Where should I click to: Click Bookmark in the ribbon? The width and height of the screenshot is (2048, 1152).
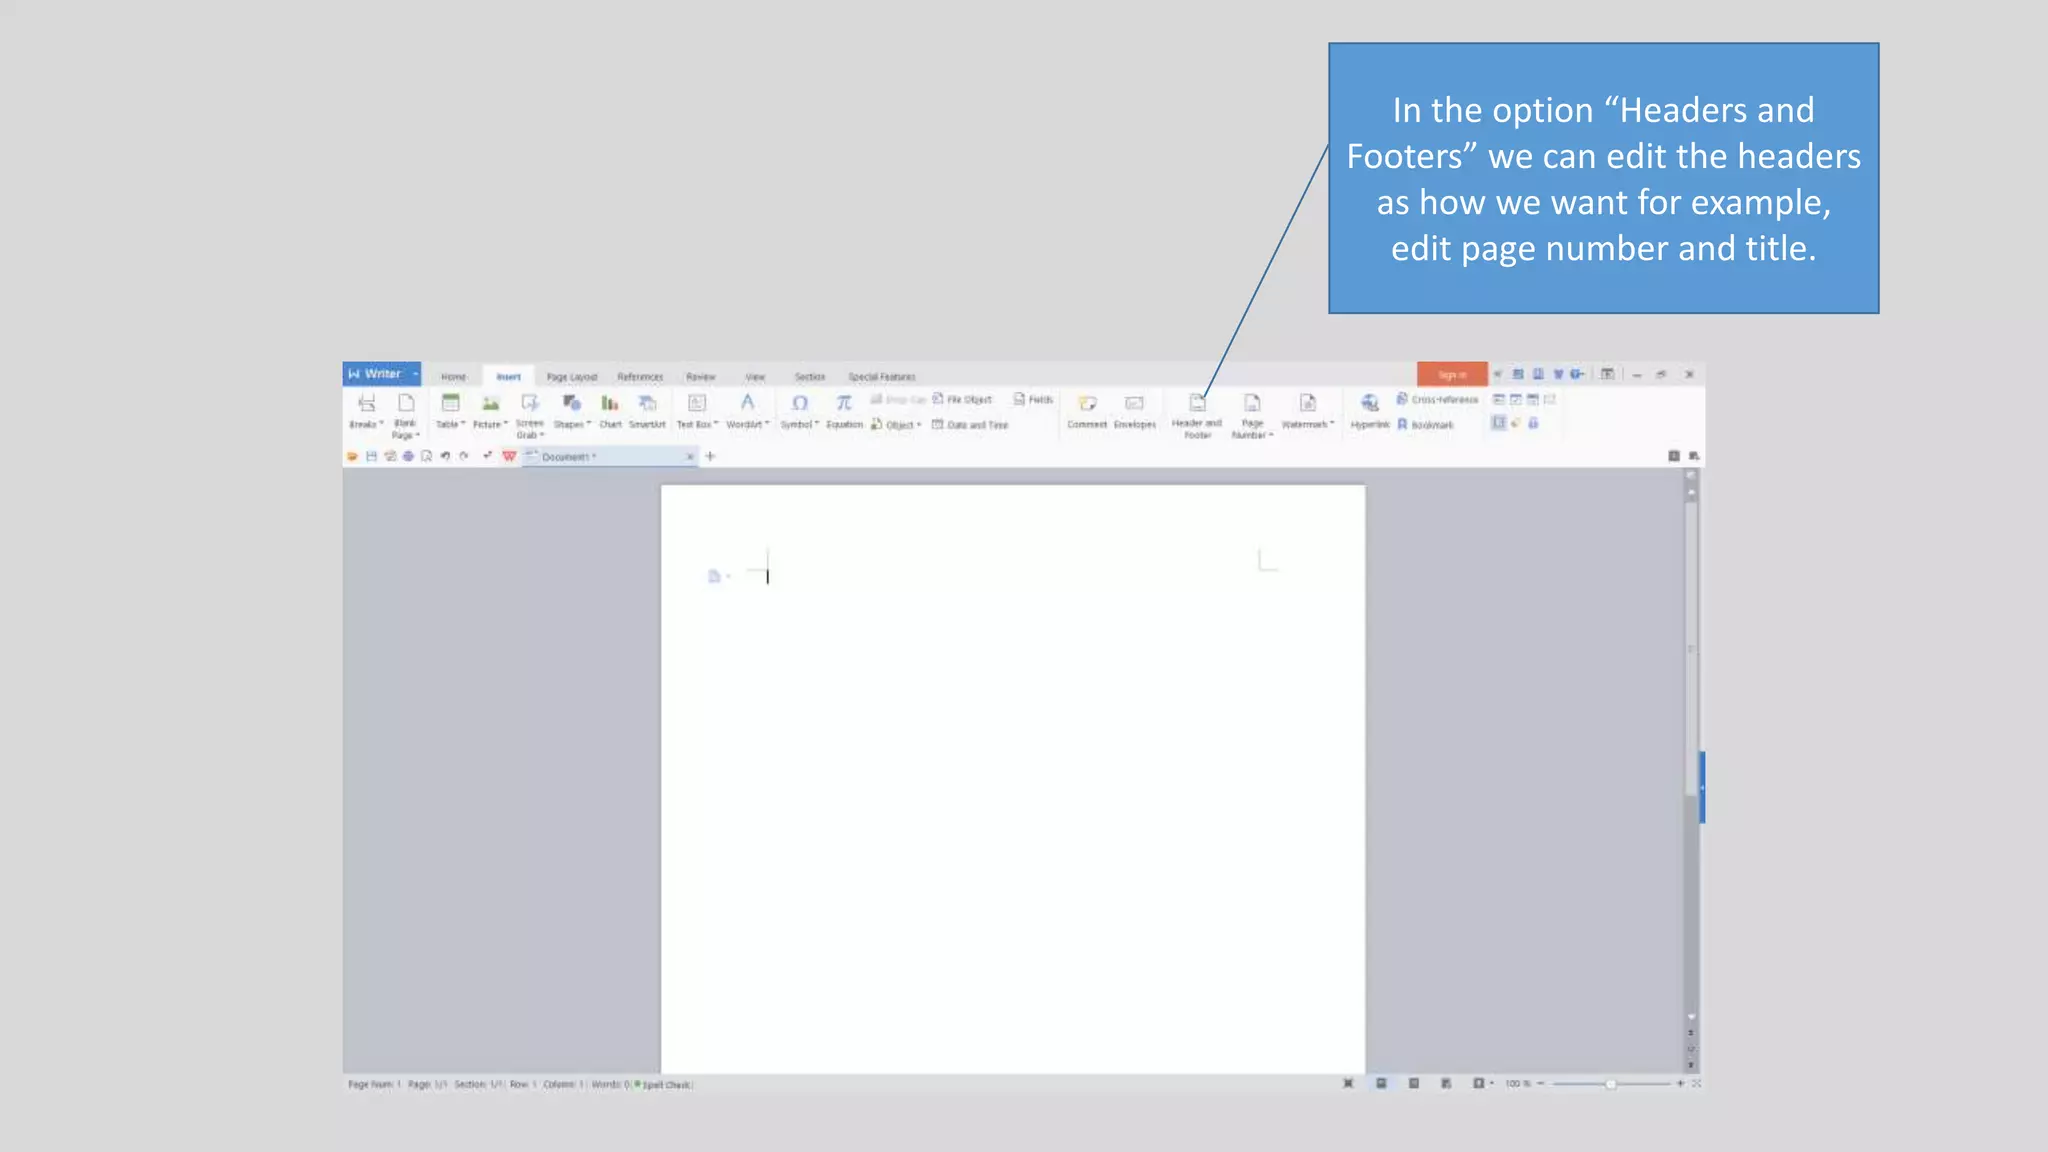tap(1425, 425)
